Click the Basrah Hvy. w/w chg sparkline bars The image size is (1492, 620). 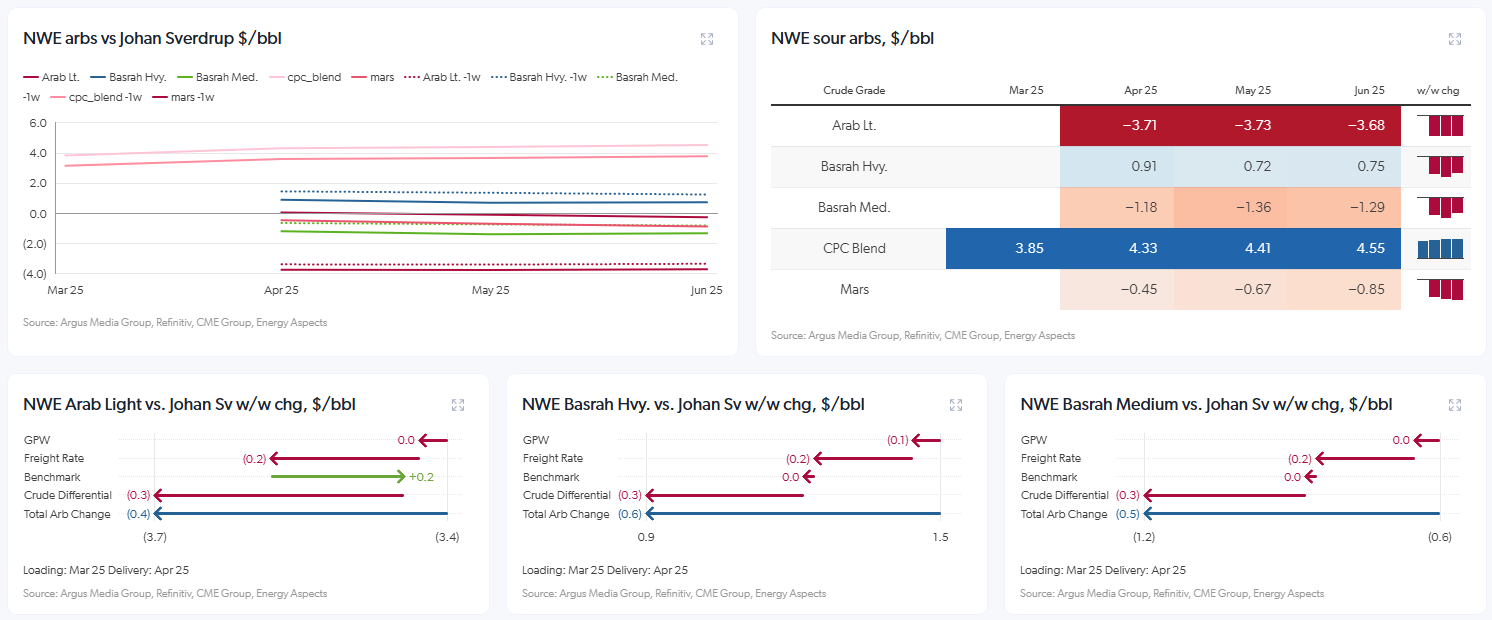(1440, 166)
